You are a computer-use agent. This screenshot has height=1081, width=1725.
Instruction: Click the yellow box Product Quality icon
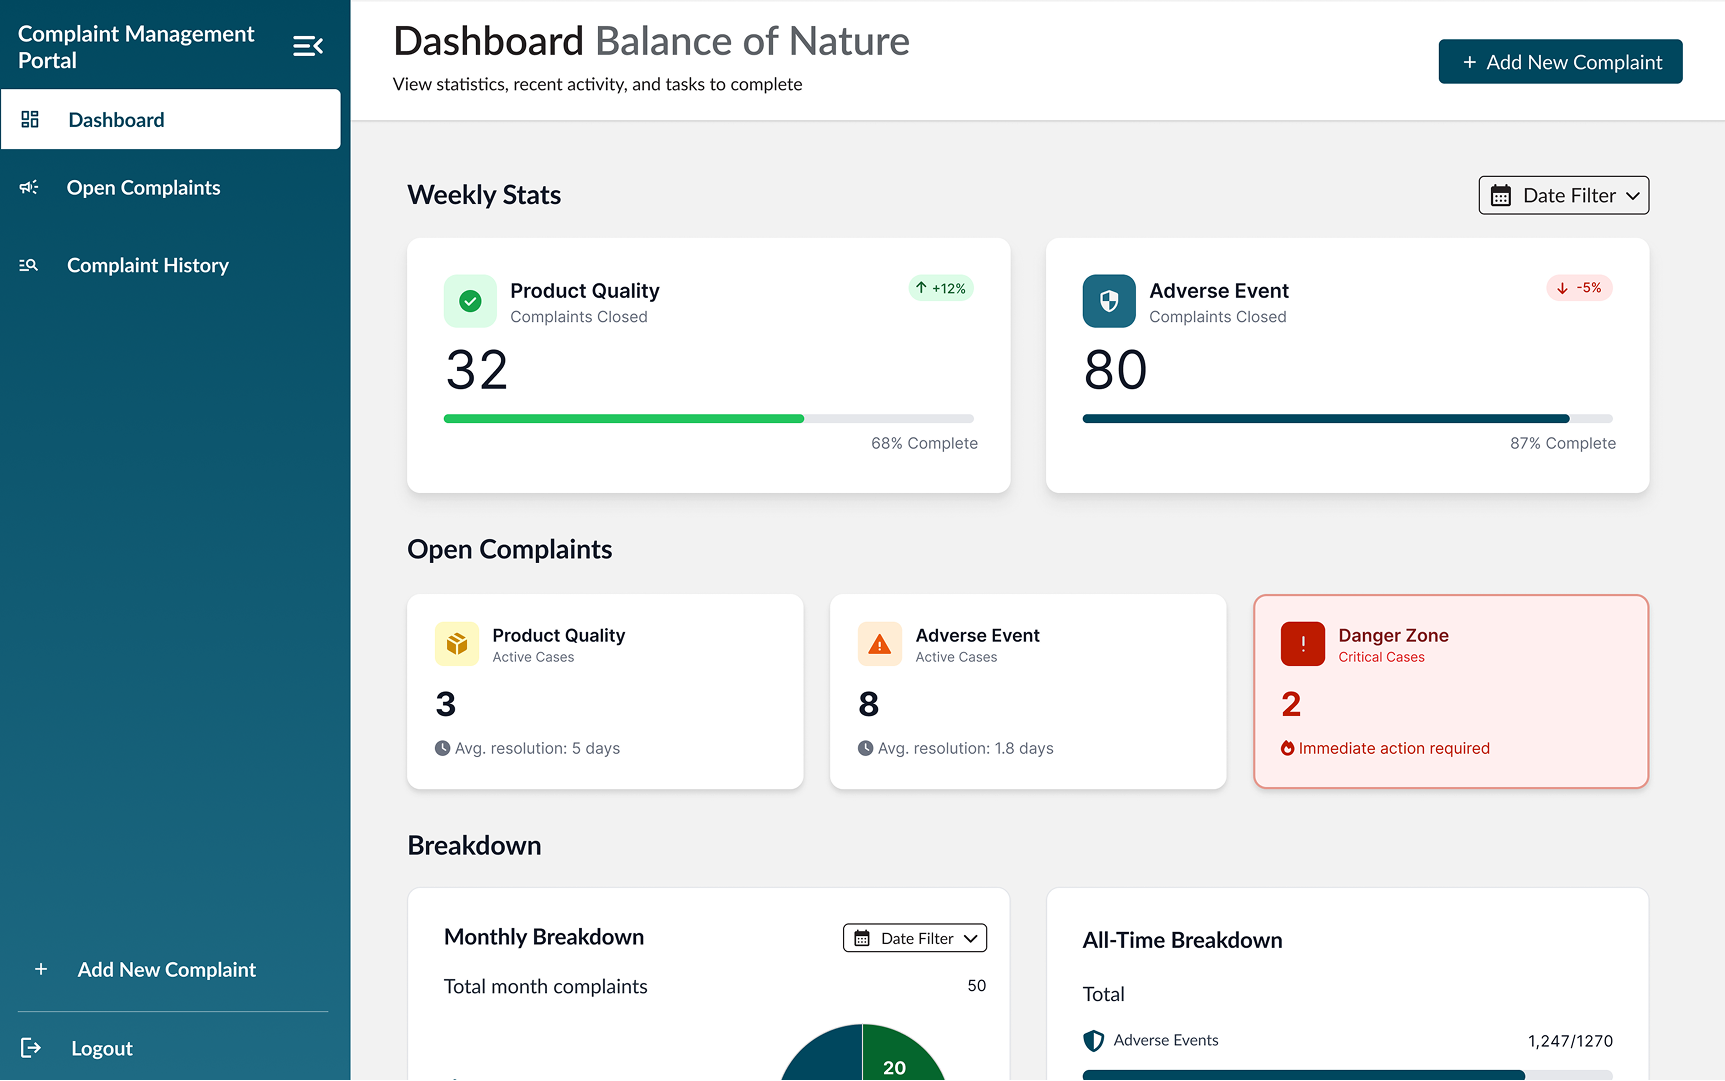(x=457, y=644)
